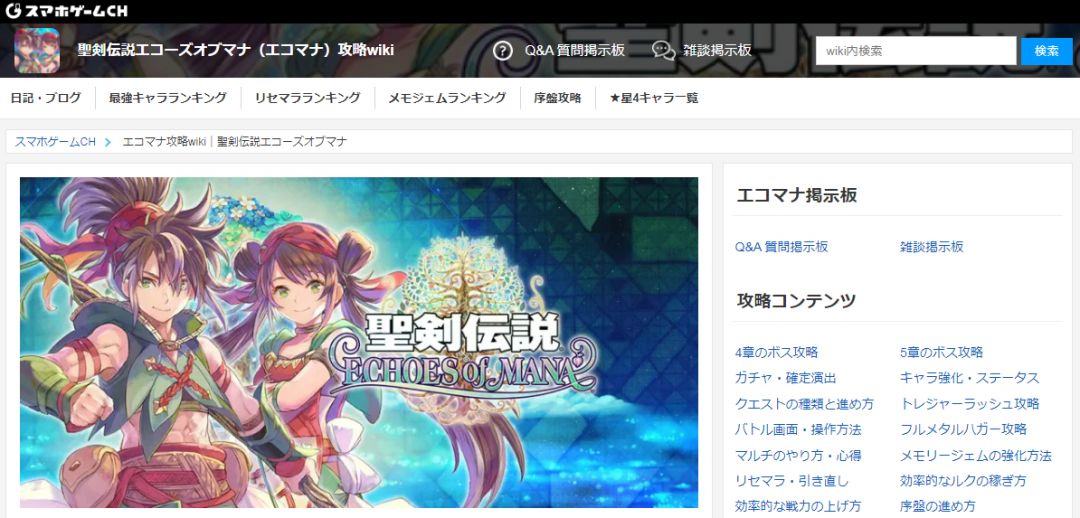Open 最強キャラランキング menu item
Screen dimensions: 1080x518
click(167, 98)
